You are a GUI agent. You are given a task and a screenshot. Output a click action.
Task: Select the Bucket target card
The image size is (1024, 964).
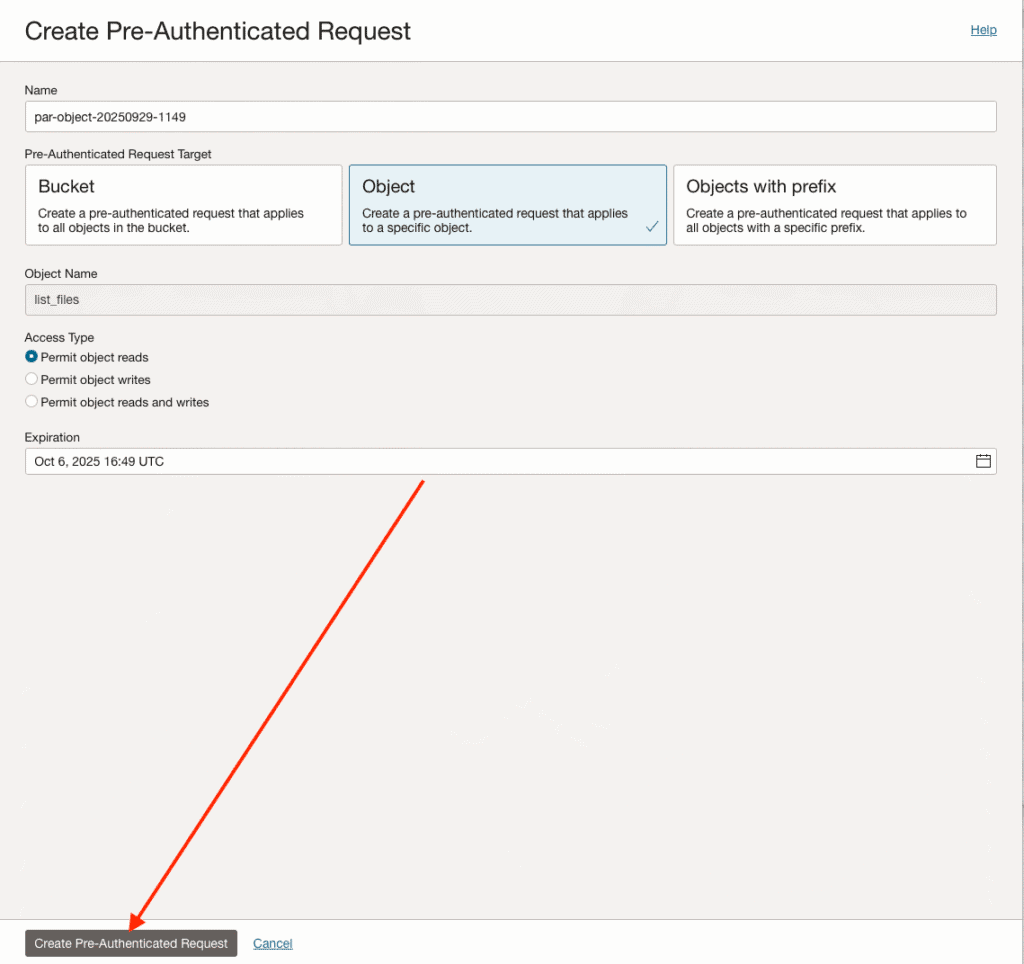(183, 205)
